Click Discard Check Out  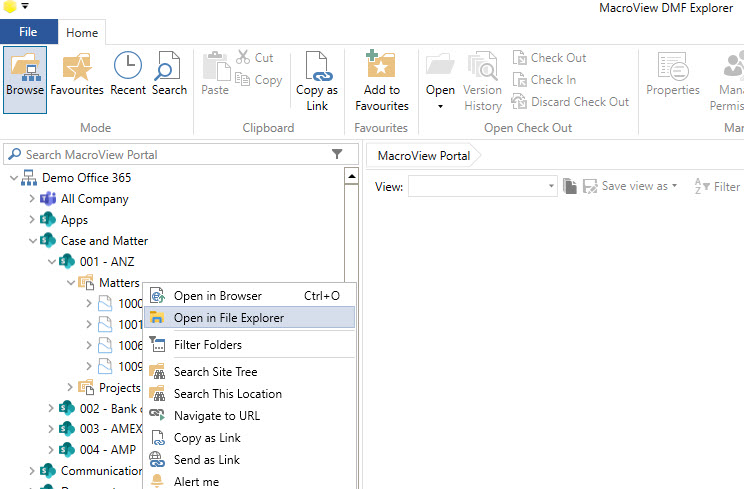coord(570,101)
